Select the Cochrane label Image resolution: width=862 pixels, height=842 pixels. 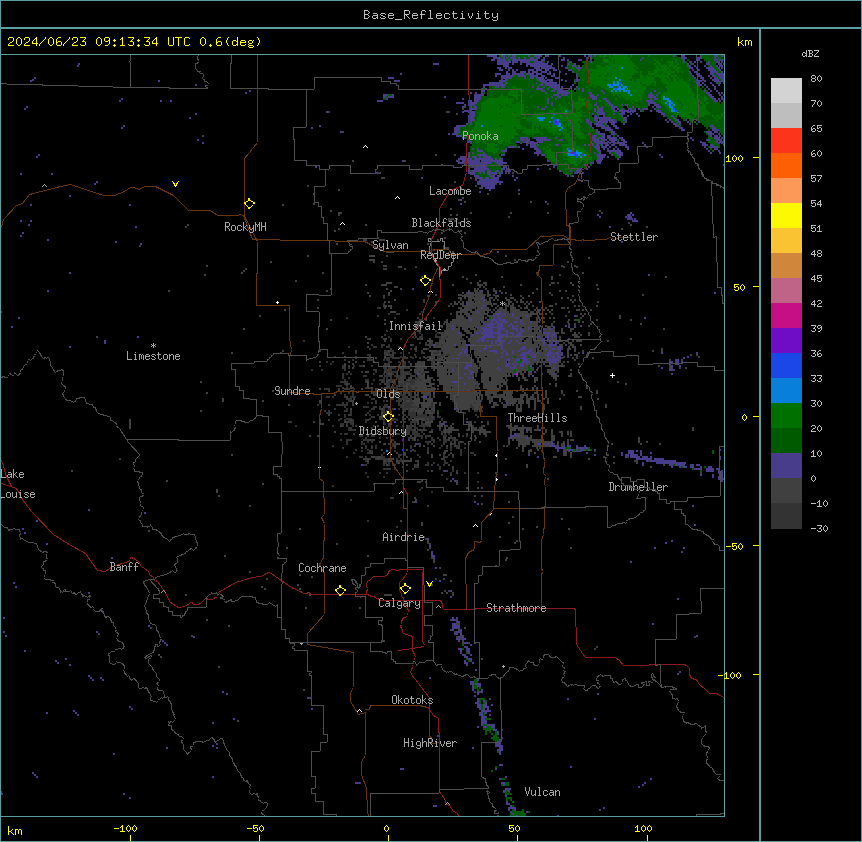[322, 568]
